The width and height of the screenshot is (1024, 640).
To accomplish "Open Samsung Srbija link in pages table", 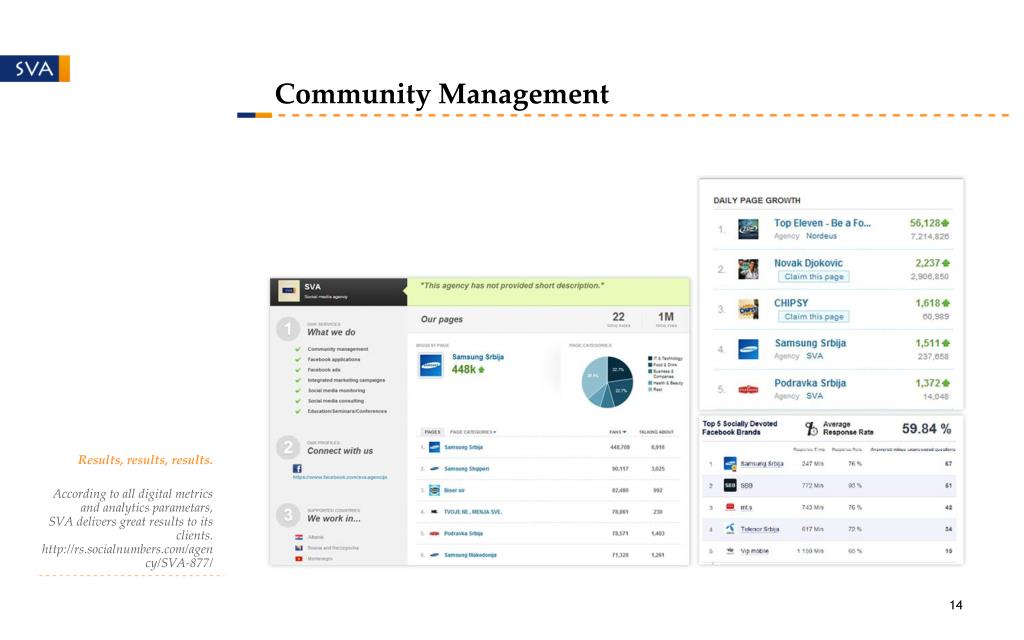I will (x=463, y=447).
